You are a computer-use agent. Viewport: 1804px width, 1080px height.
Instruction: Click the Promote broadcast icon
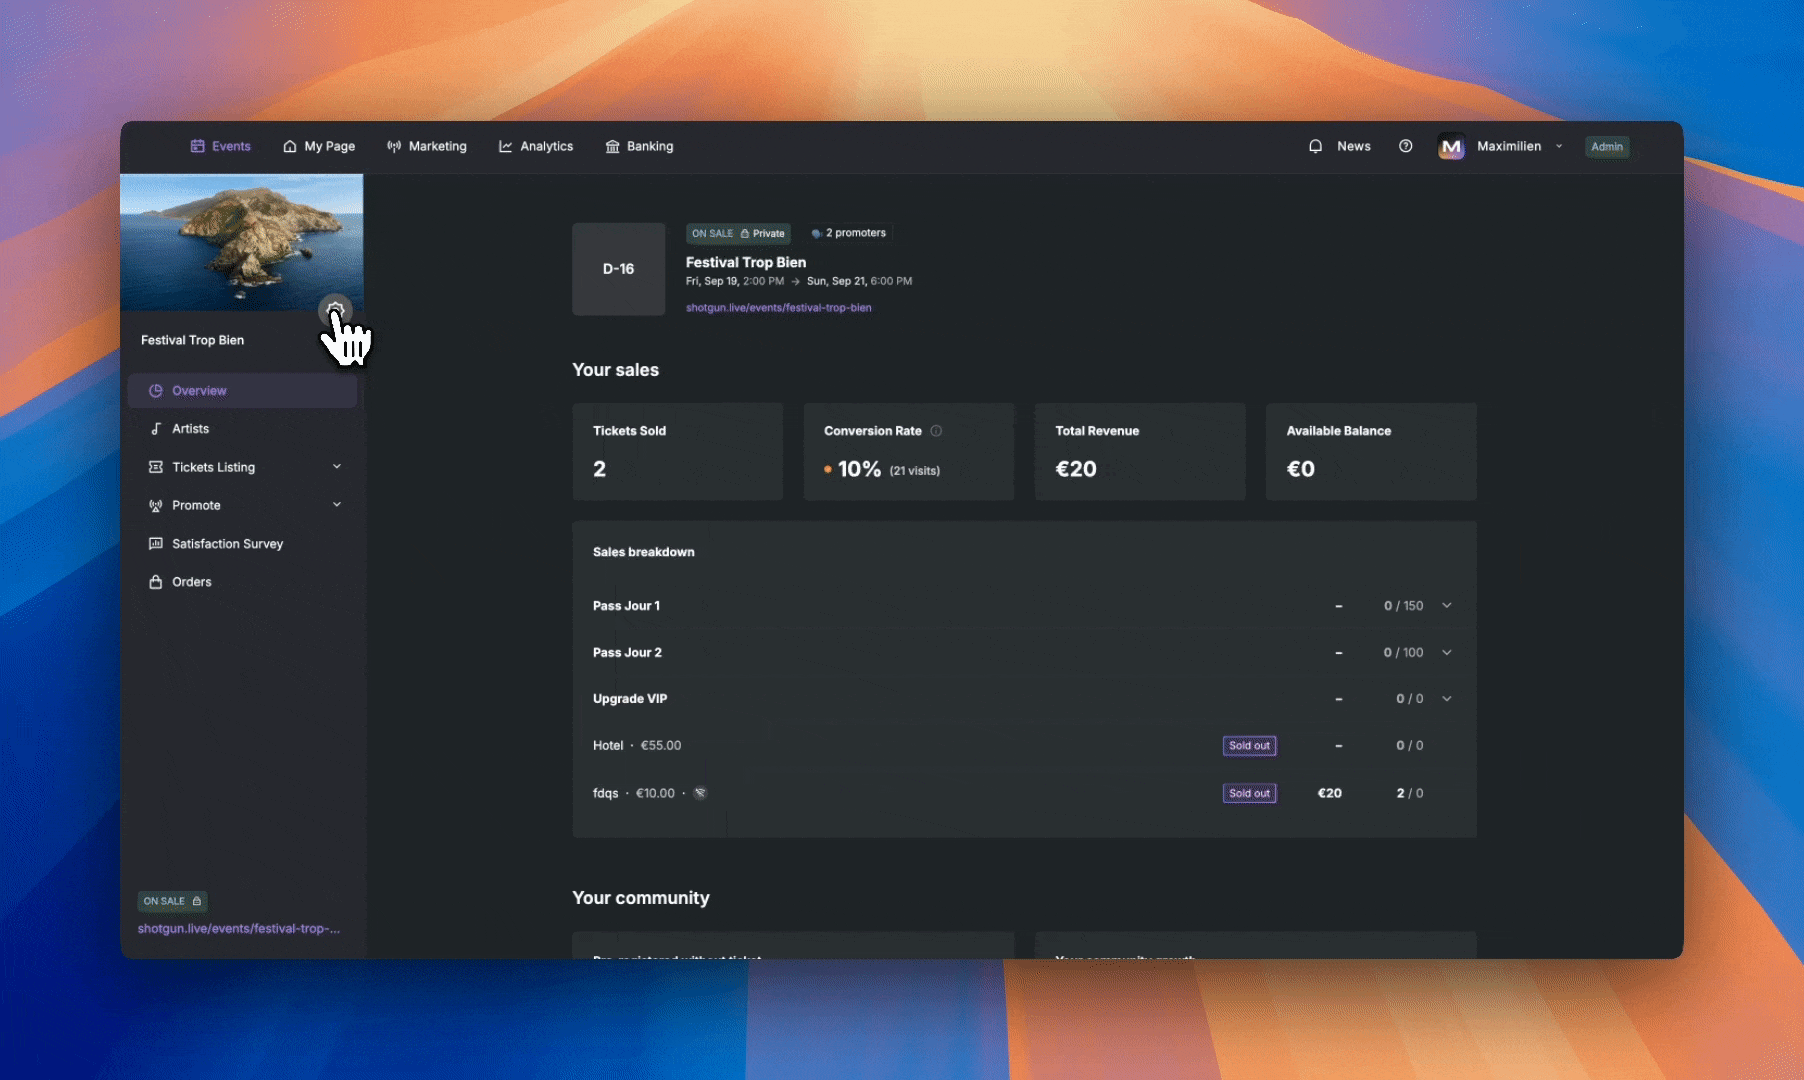coord(155,505)
